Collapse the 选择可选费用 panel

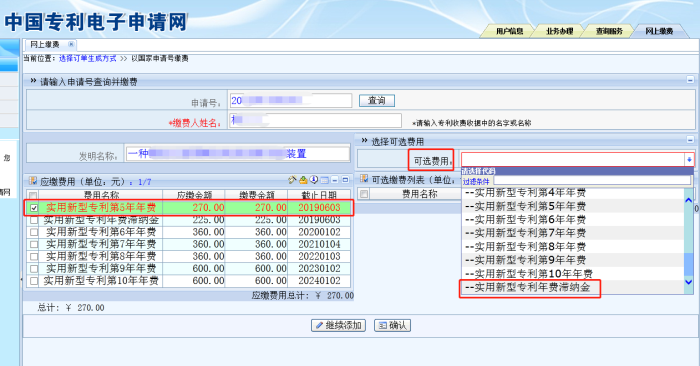(690, 140)
